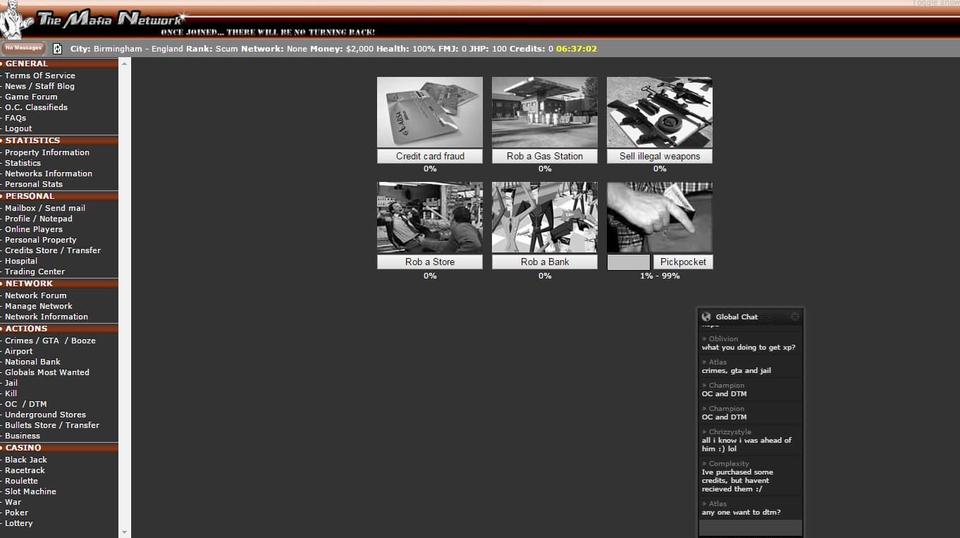Click the credit card fraud image
Image resolution: width=960 pixels, height=538 pixels.
click(x=429, y=112)
